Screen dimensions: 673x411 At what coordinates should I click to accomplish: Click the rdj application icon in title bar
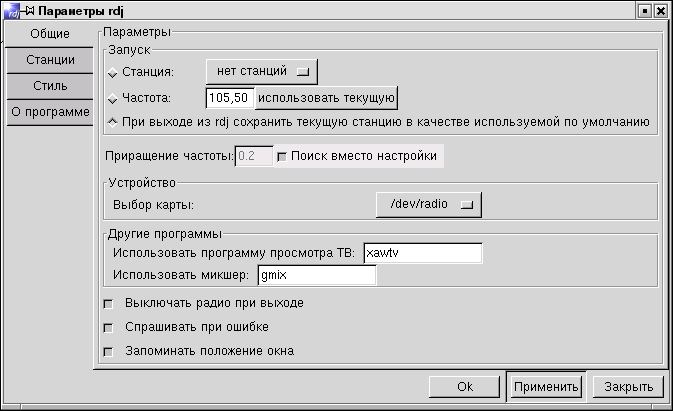coord(10,10)
